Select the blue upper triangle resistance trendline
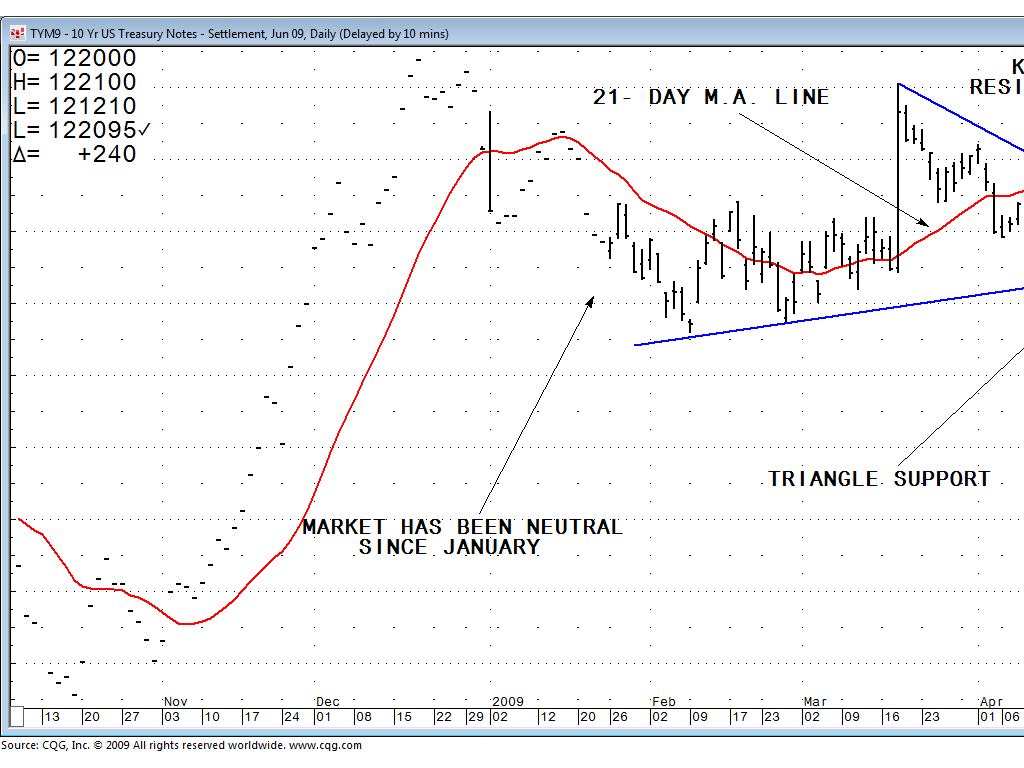1024x768 pixels. coord(960,117)
